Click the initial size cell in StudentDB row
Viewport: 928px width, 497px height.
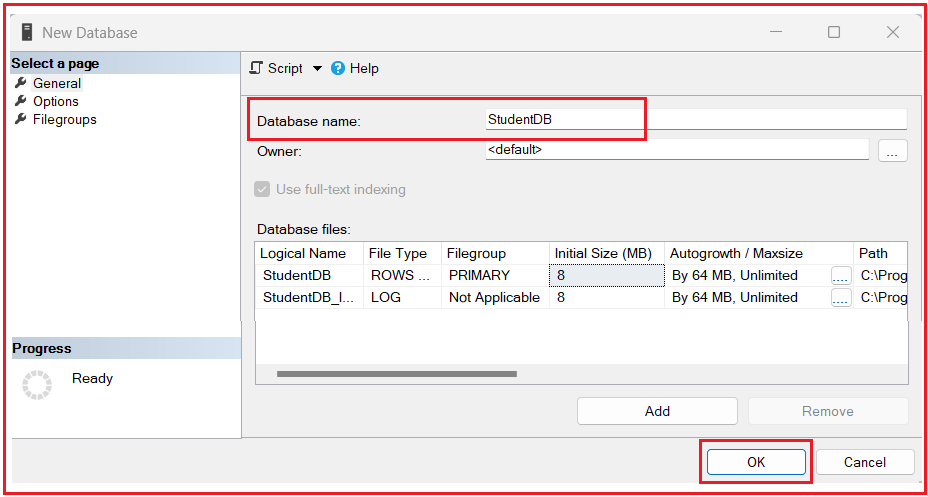pos(607,276)
